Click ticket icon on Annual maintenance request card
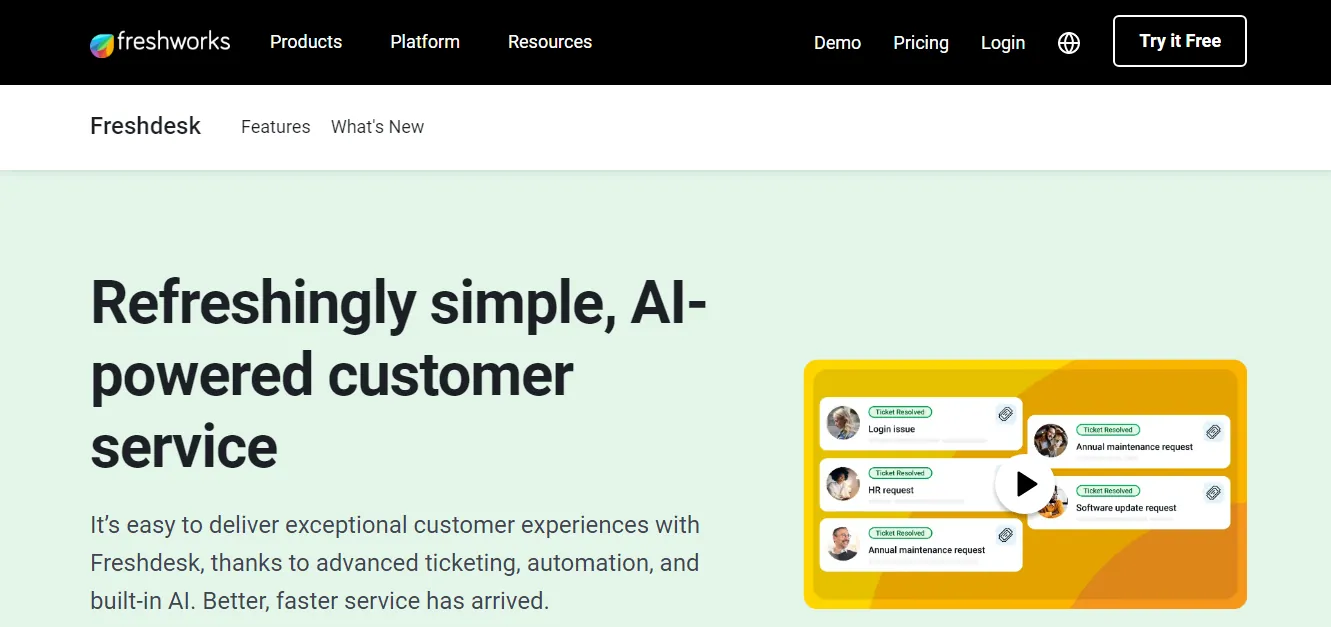 pos(1211,432)
